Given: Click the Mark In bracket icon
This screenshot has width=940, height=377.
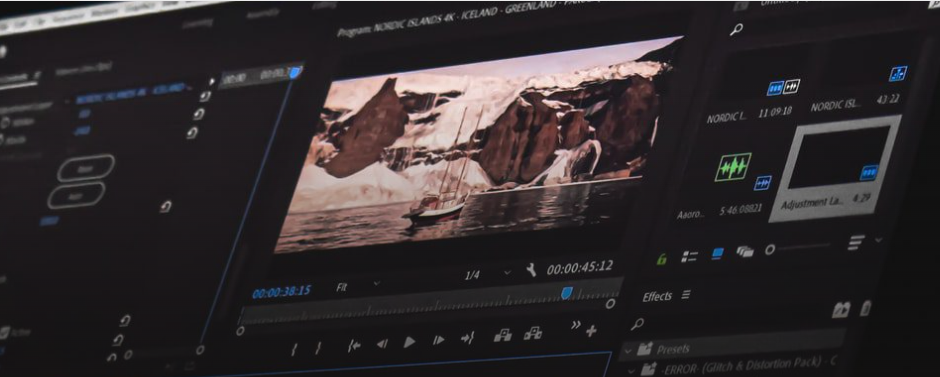Looking at the screenshot, I should (x=294, y=349).
